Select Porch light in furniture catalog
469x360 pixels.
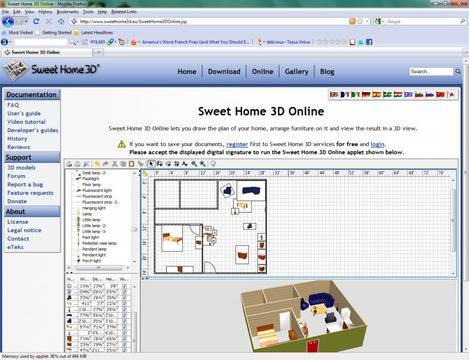[x=91, y=261]
